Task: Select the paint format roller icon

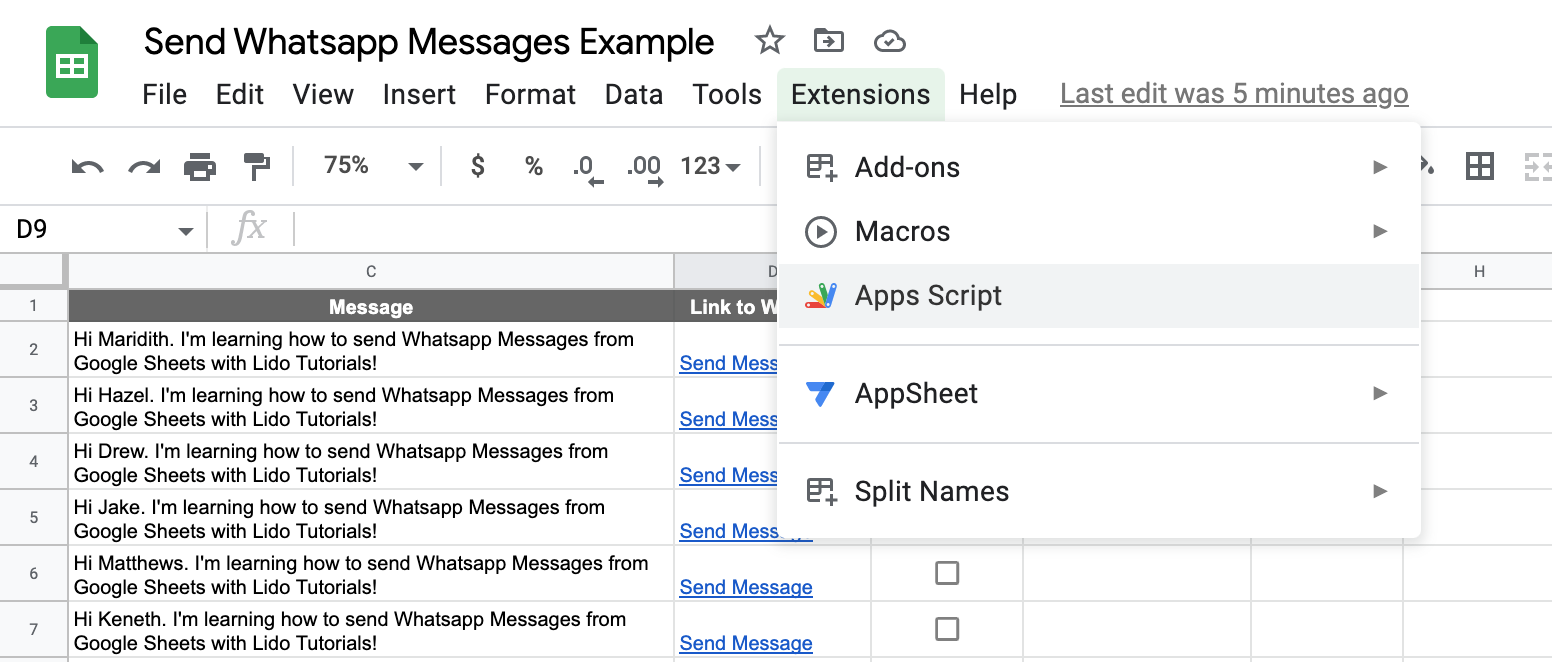Action: pyautogui.click(x=257, y=167)
